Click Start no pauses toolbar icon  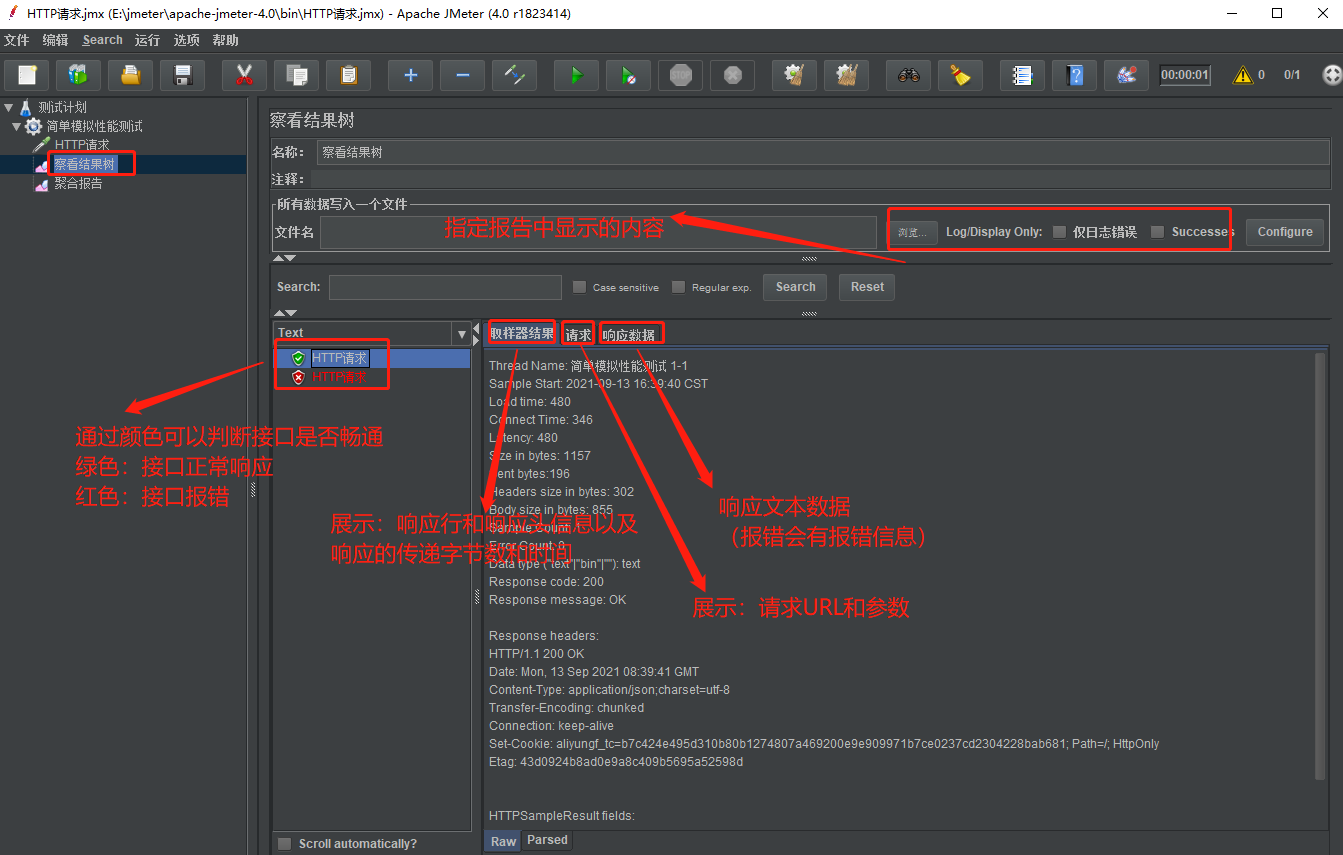pyautogui.click(x=628, y=75)
